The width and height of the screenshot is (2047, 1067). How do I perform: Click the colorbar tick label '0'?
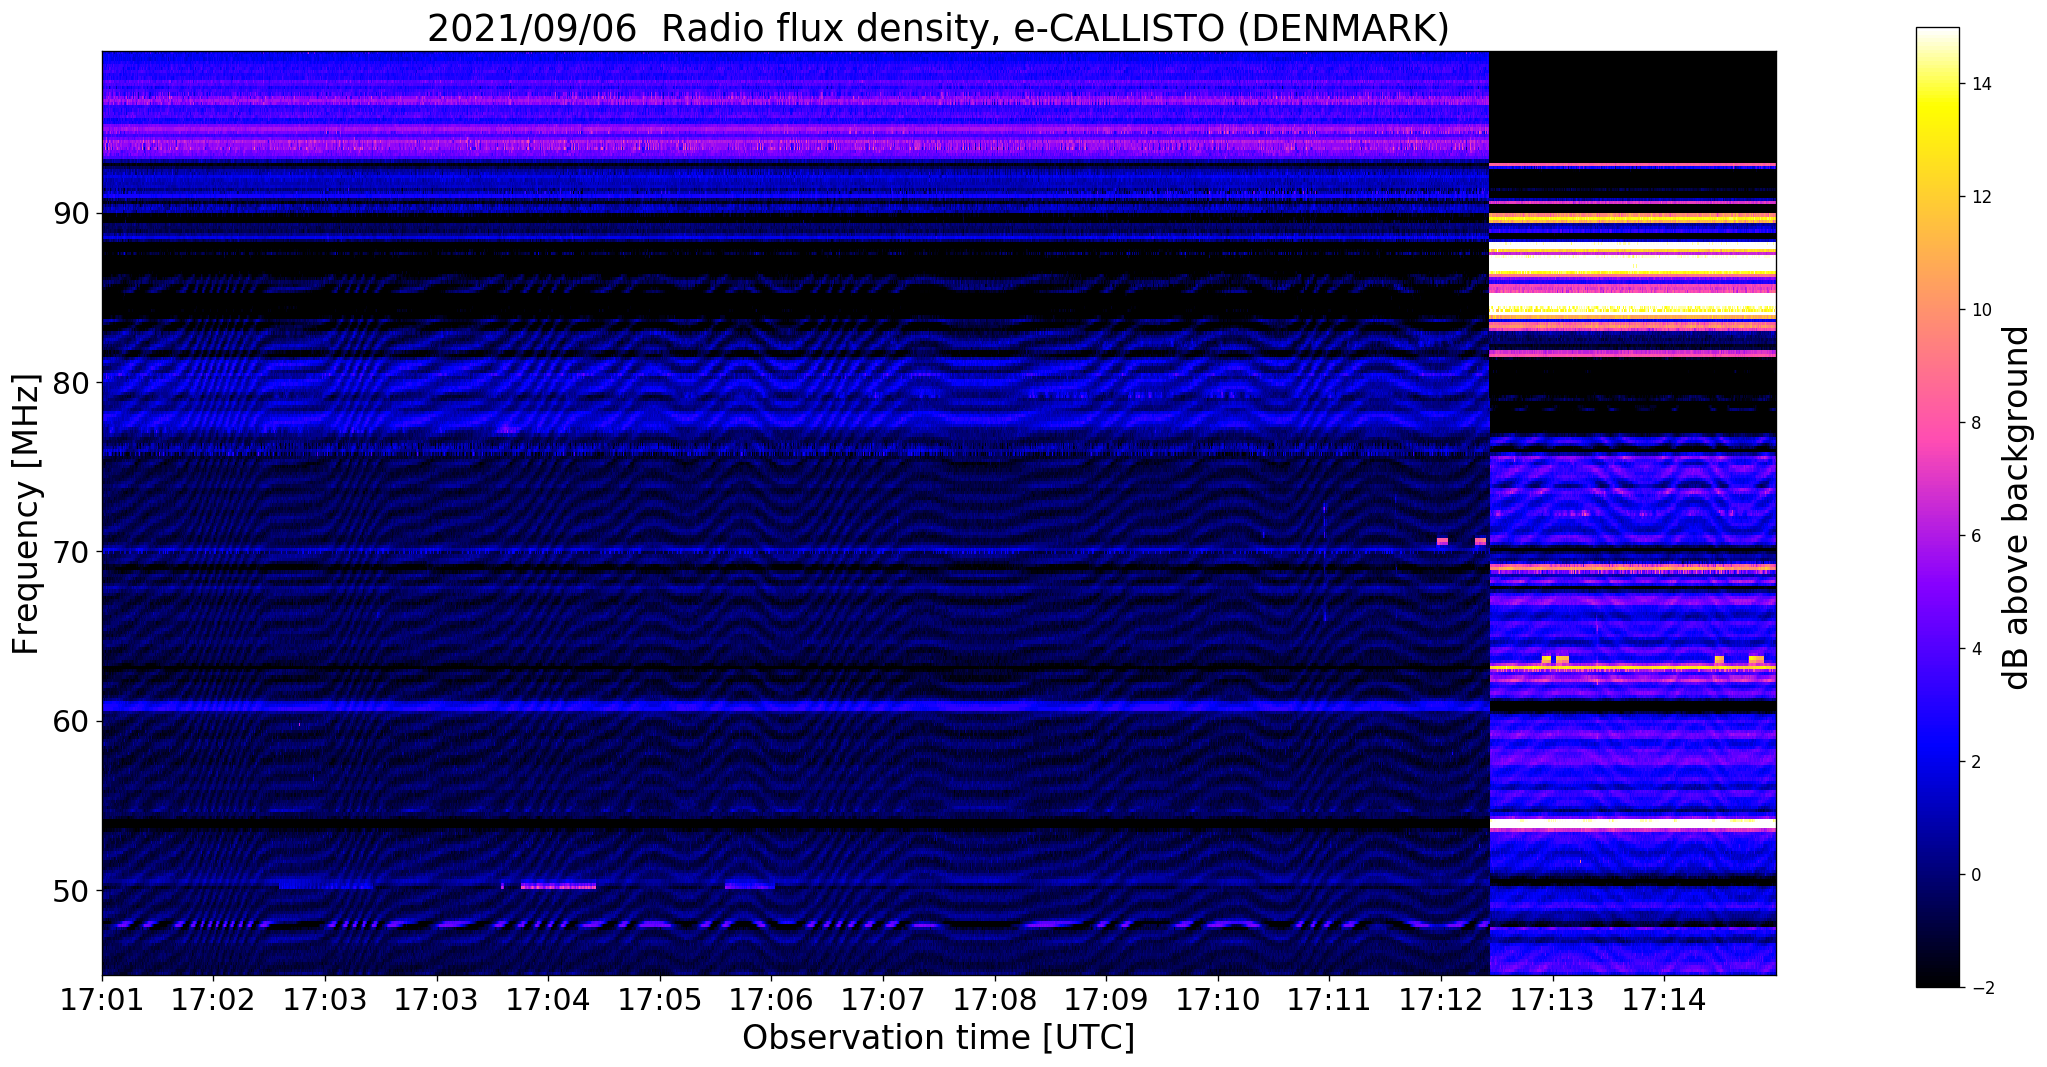(x=1975, y=875)
